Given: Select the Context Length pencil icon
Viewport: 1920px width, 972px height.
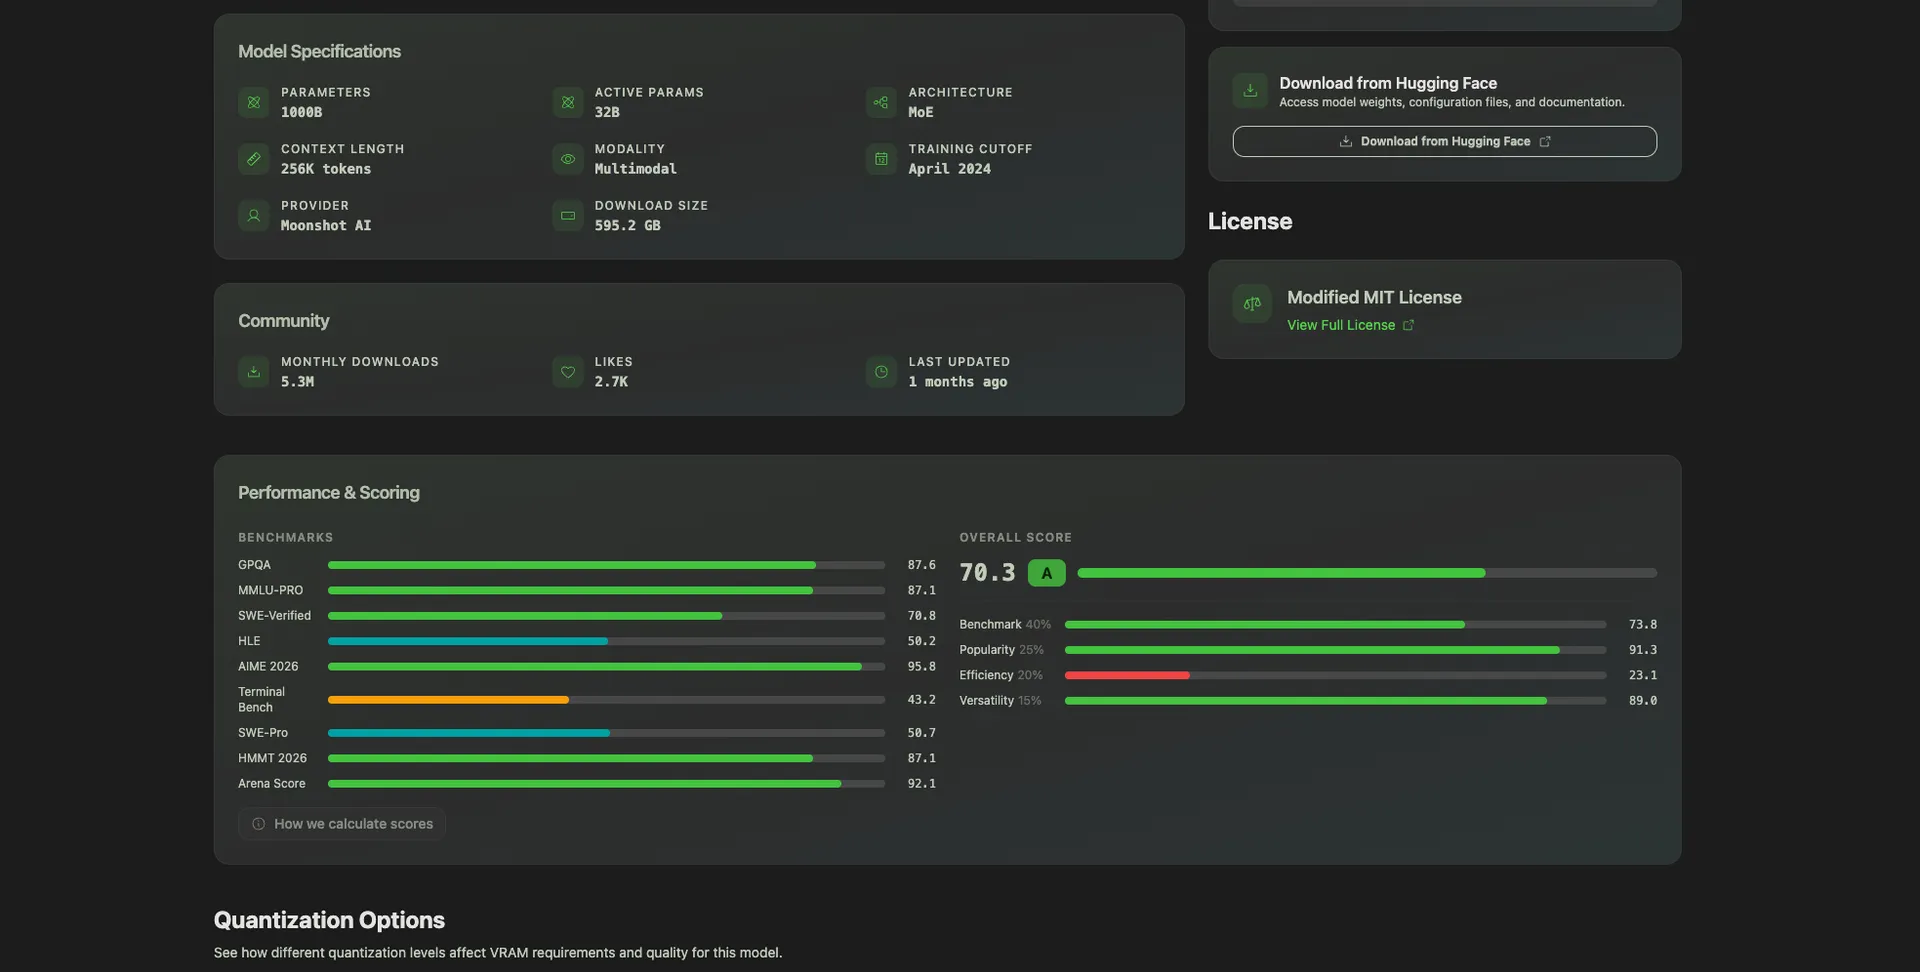Looking at the screenshot, I should [253, 159].
